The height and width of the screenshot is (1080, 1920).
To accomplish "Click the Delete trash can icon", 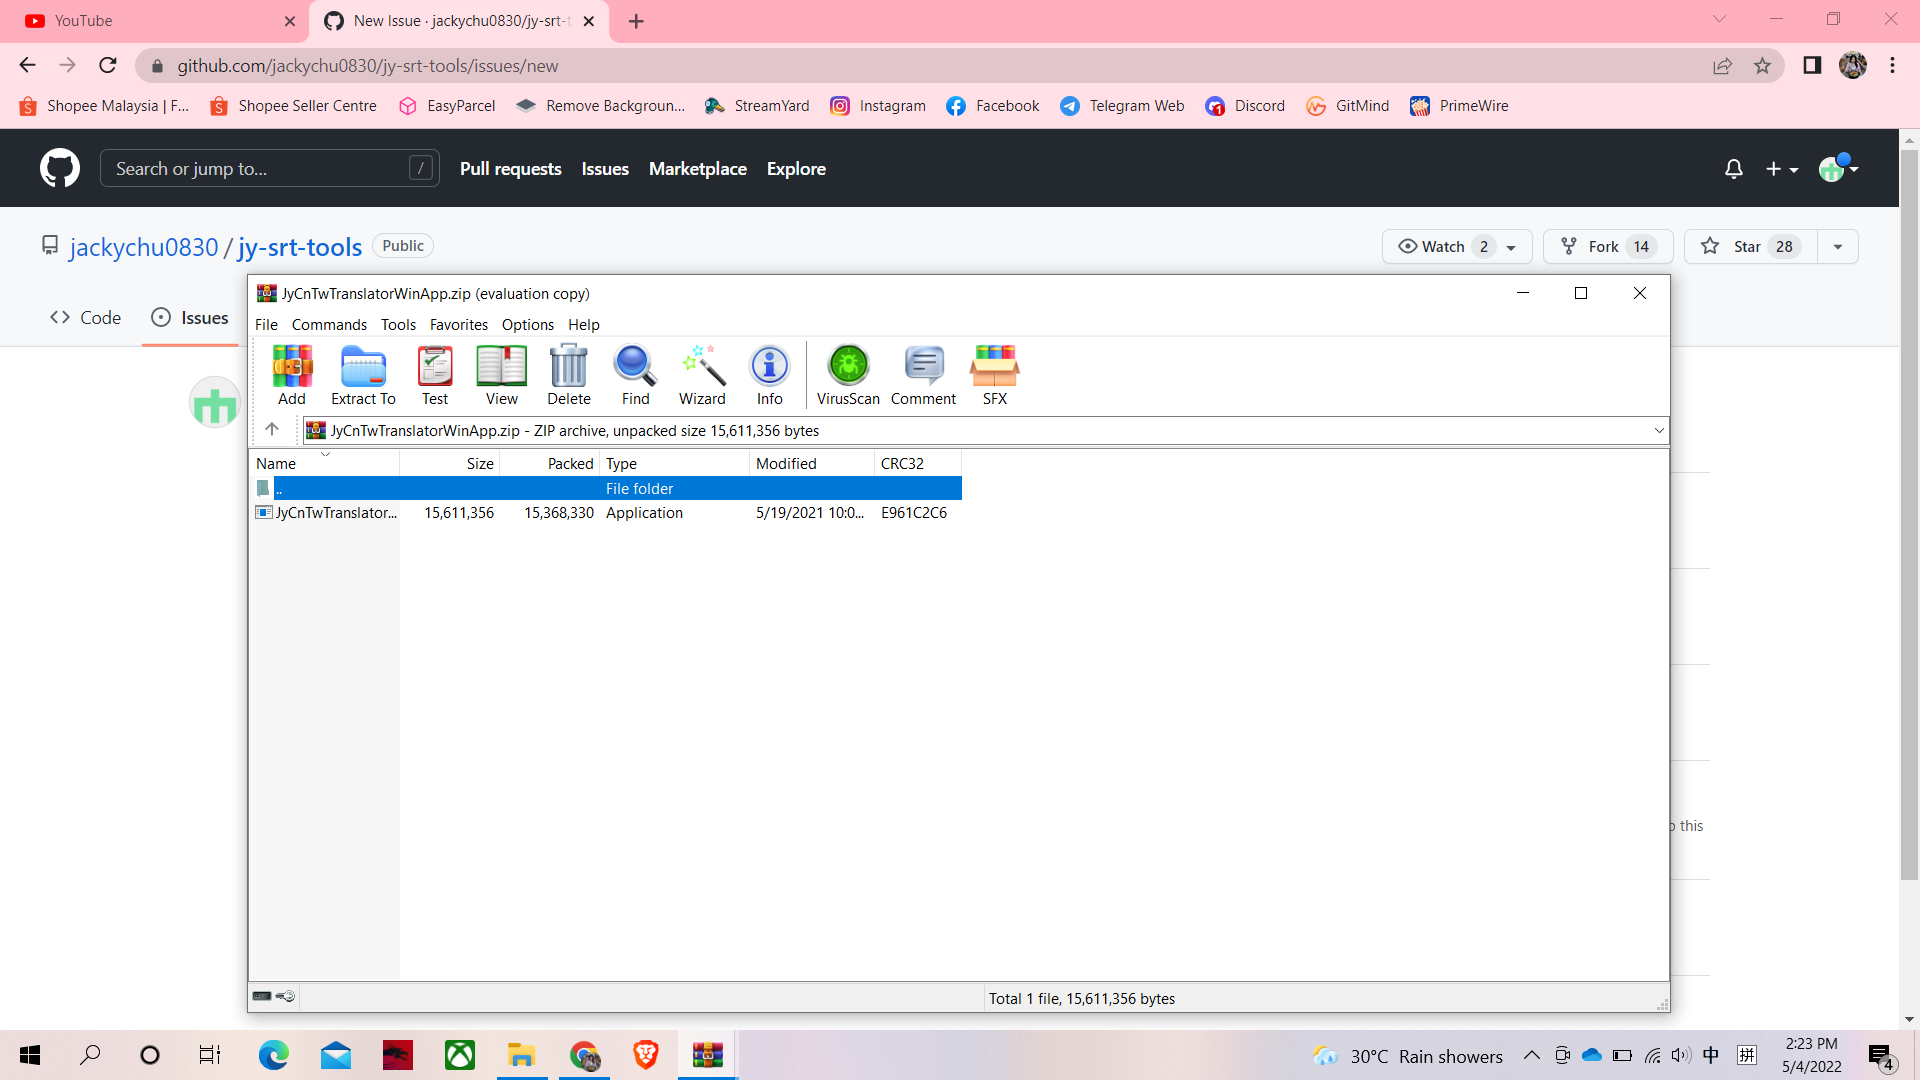I will click(569, 375).
